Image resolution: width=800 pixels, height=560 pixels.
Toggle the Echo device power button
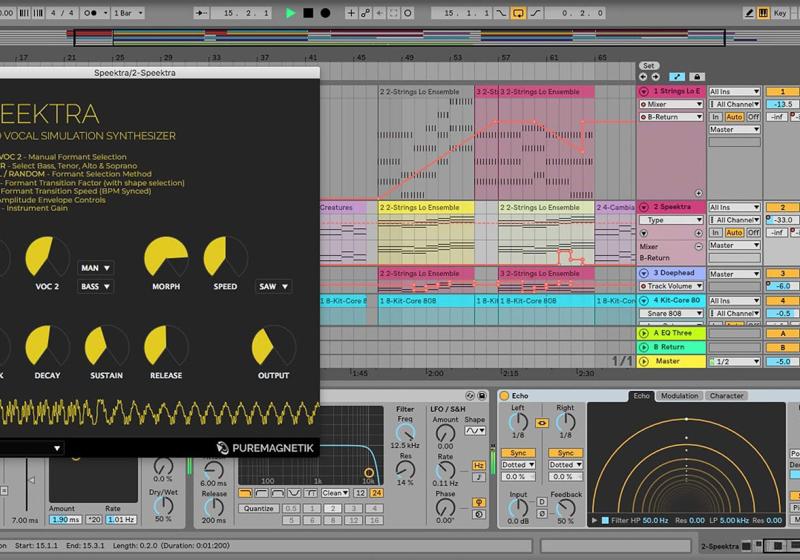504,396
